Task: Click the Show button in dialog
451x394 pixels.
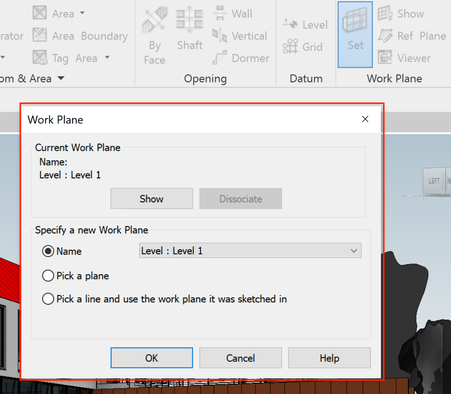Action: 152,199
